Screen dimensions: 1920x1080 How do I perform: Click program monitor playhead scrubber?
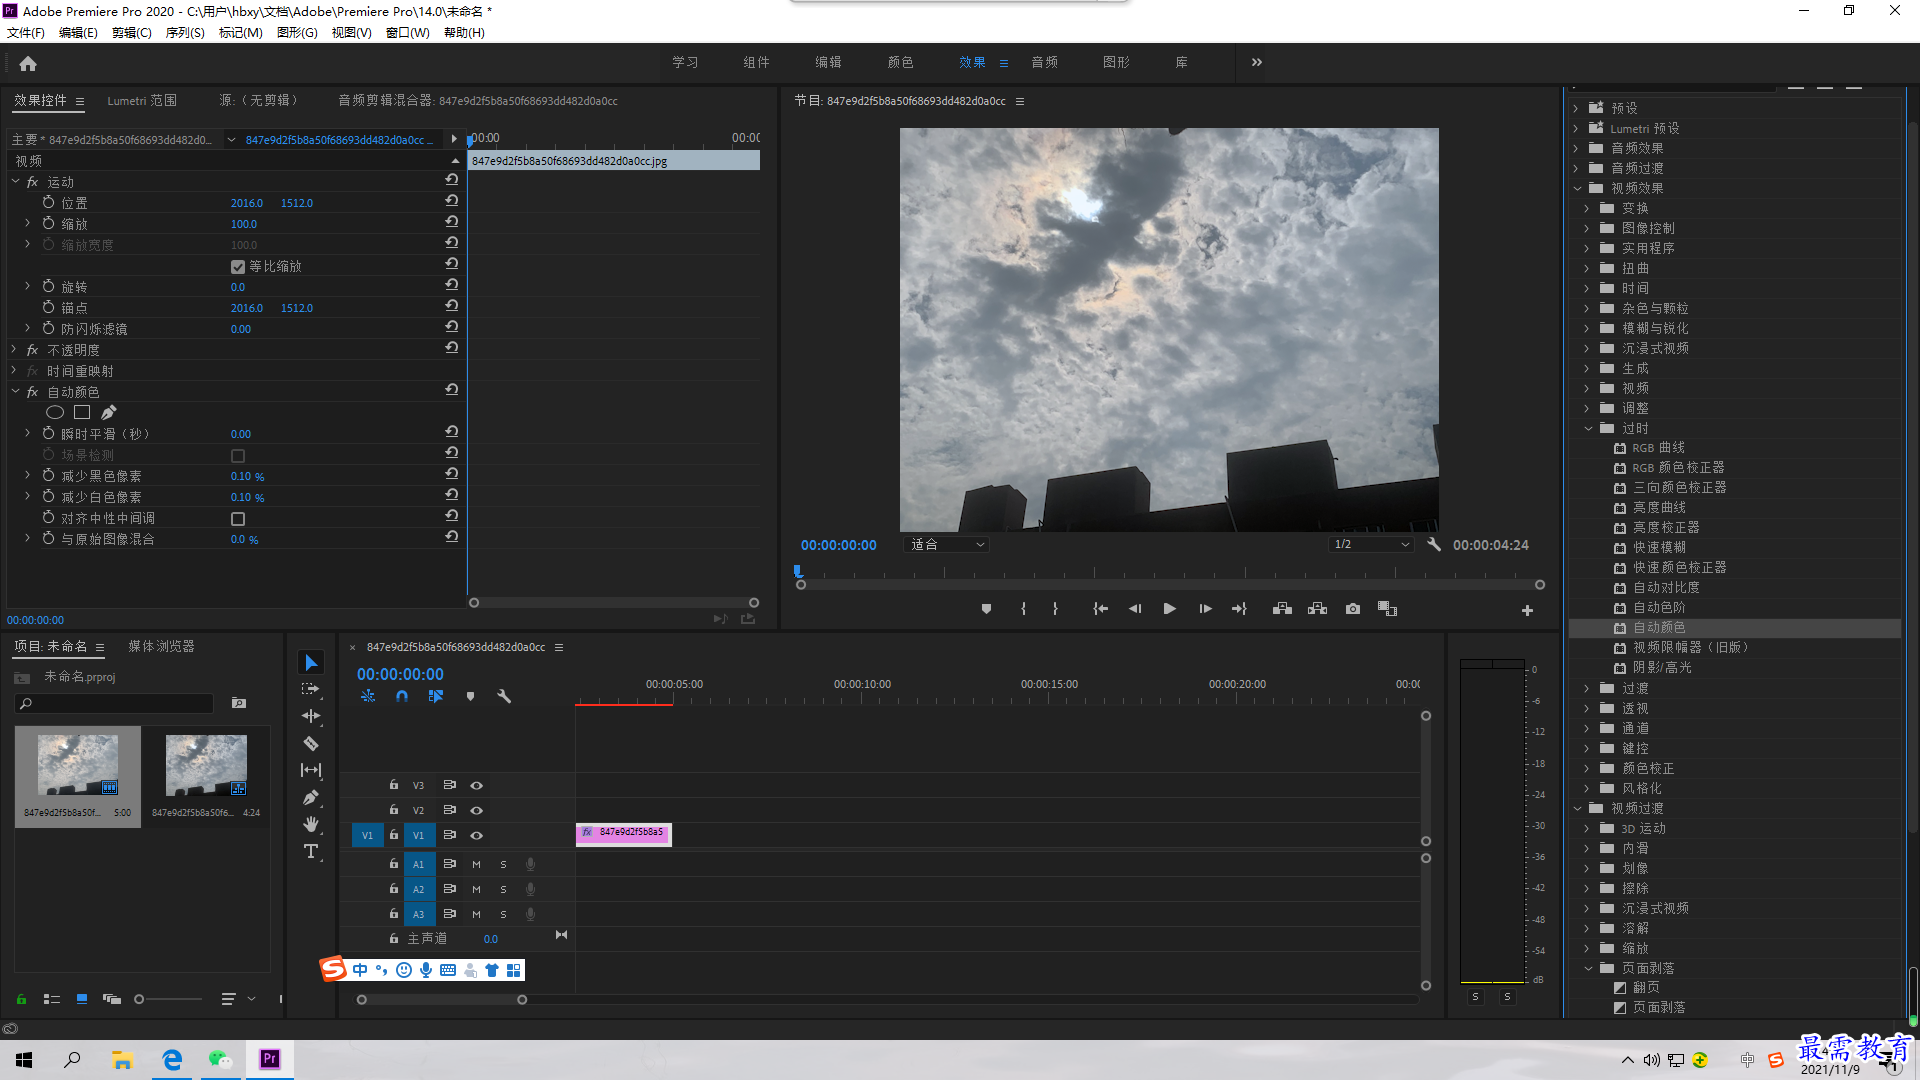(798, 572)
